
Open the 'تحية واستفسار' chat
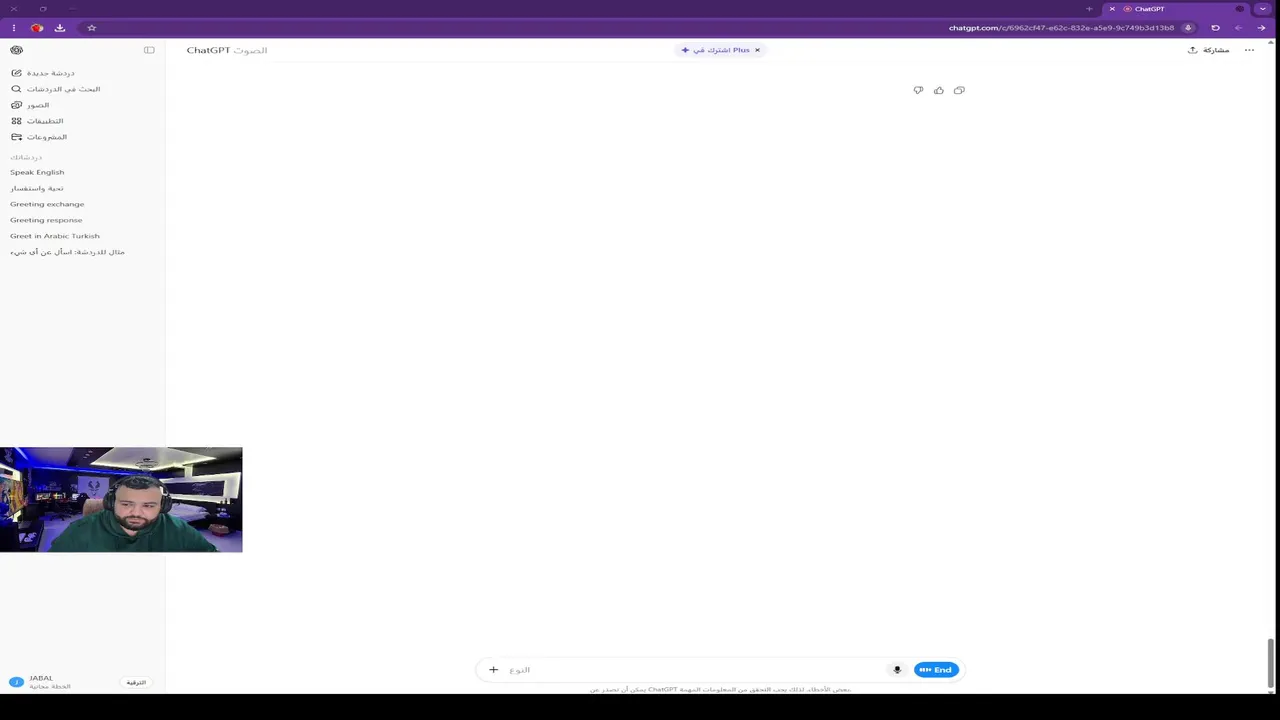coord(37,188)
